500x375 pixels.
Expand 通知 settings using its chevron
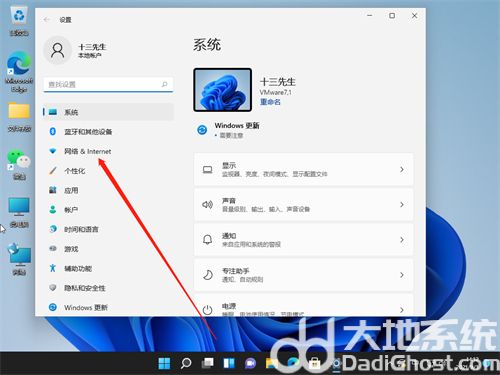pyautogui.click(x=402, y=240)
